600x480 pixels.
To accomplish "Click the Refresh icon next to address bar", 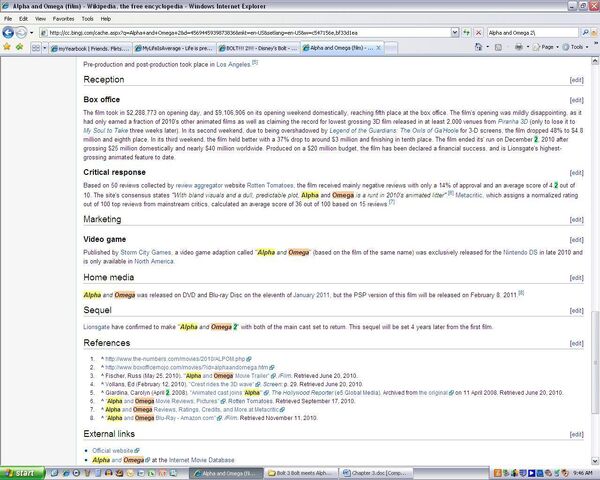I will pyautogui.click(x=466, y=33).
